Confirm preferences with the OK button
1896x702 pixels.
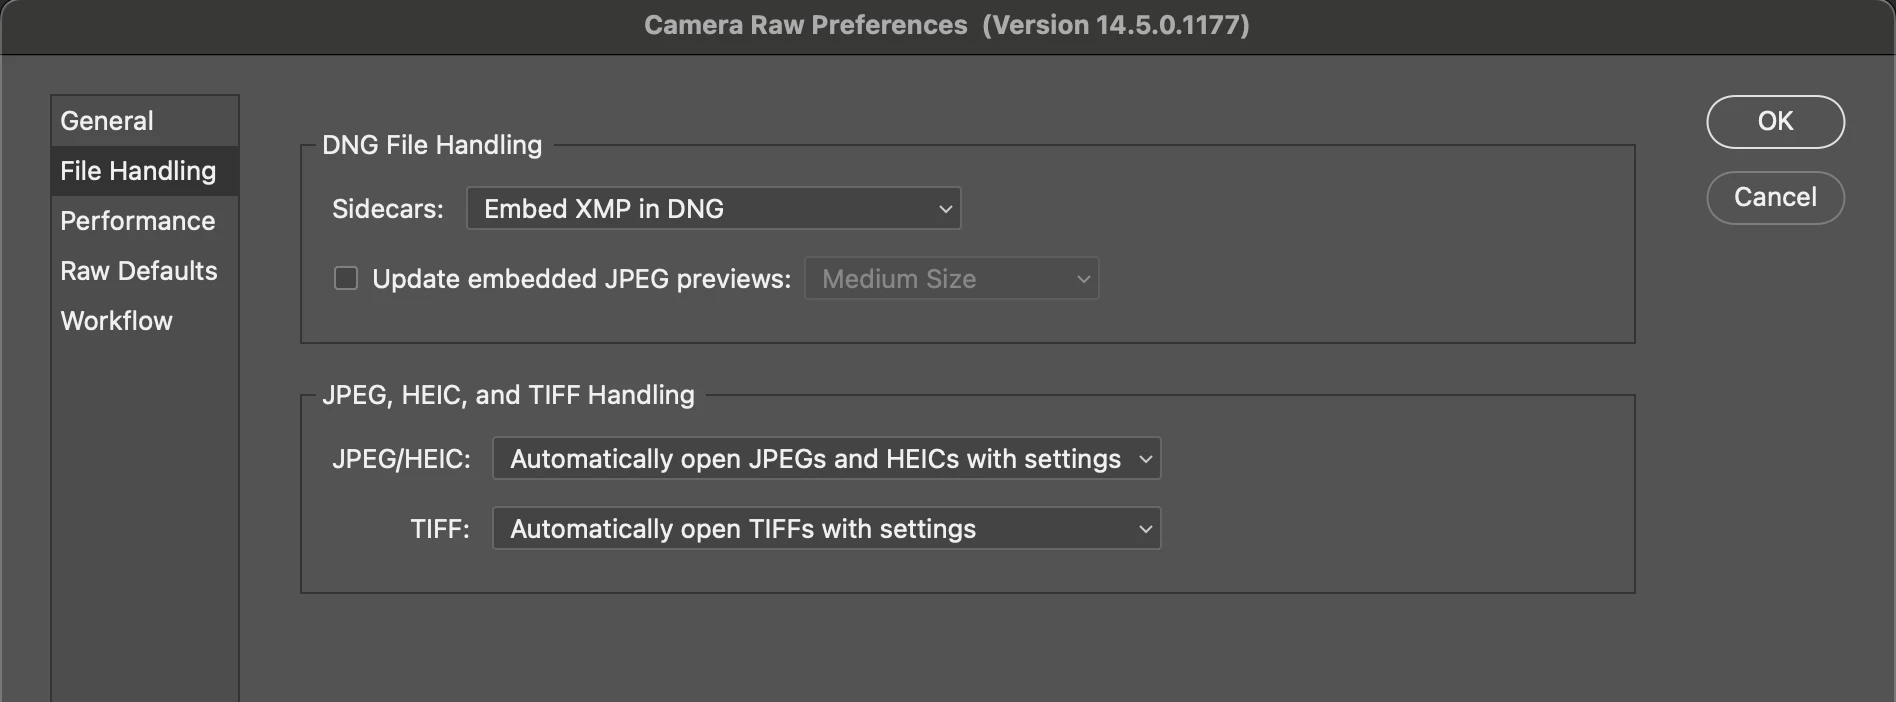pyautogui.click(x=1775, y=122)
